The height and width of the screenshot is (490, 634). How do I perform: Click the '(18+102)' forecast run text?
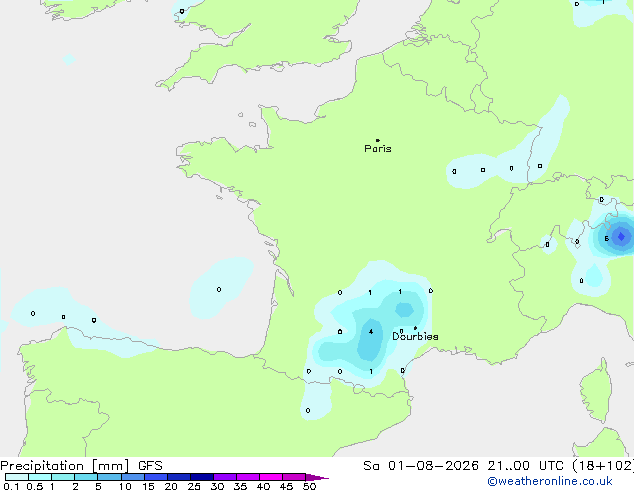[603, 466]
